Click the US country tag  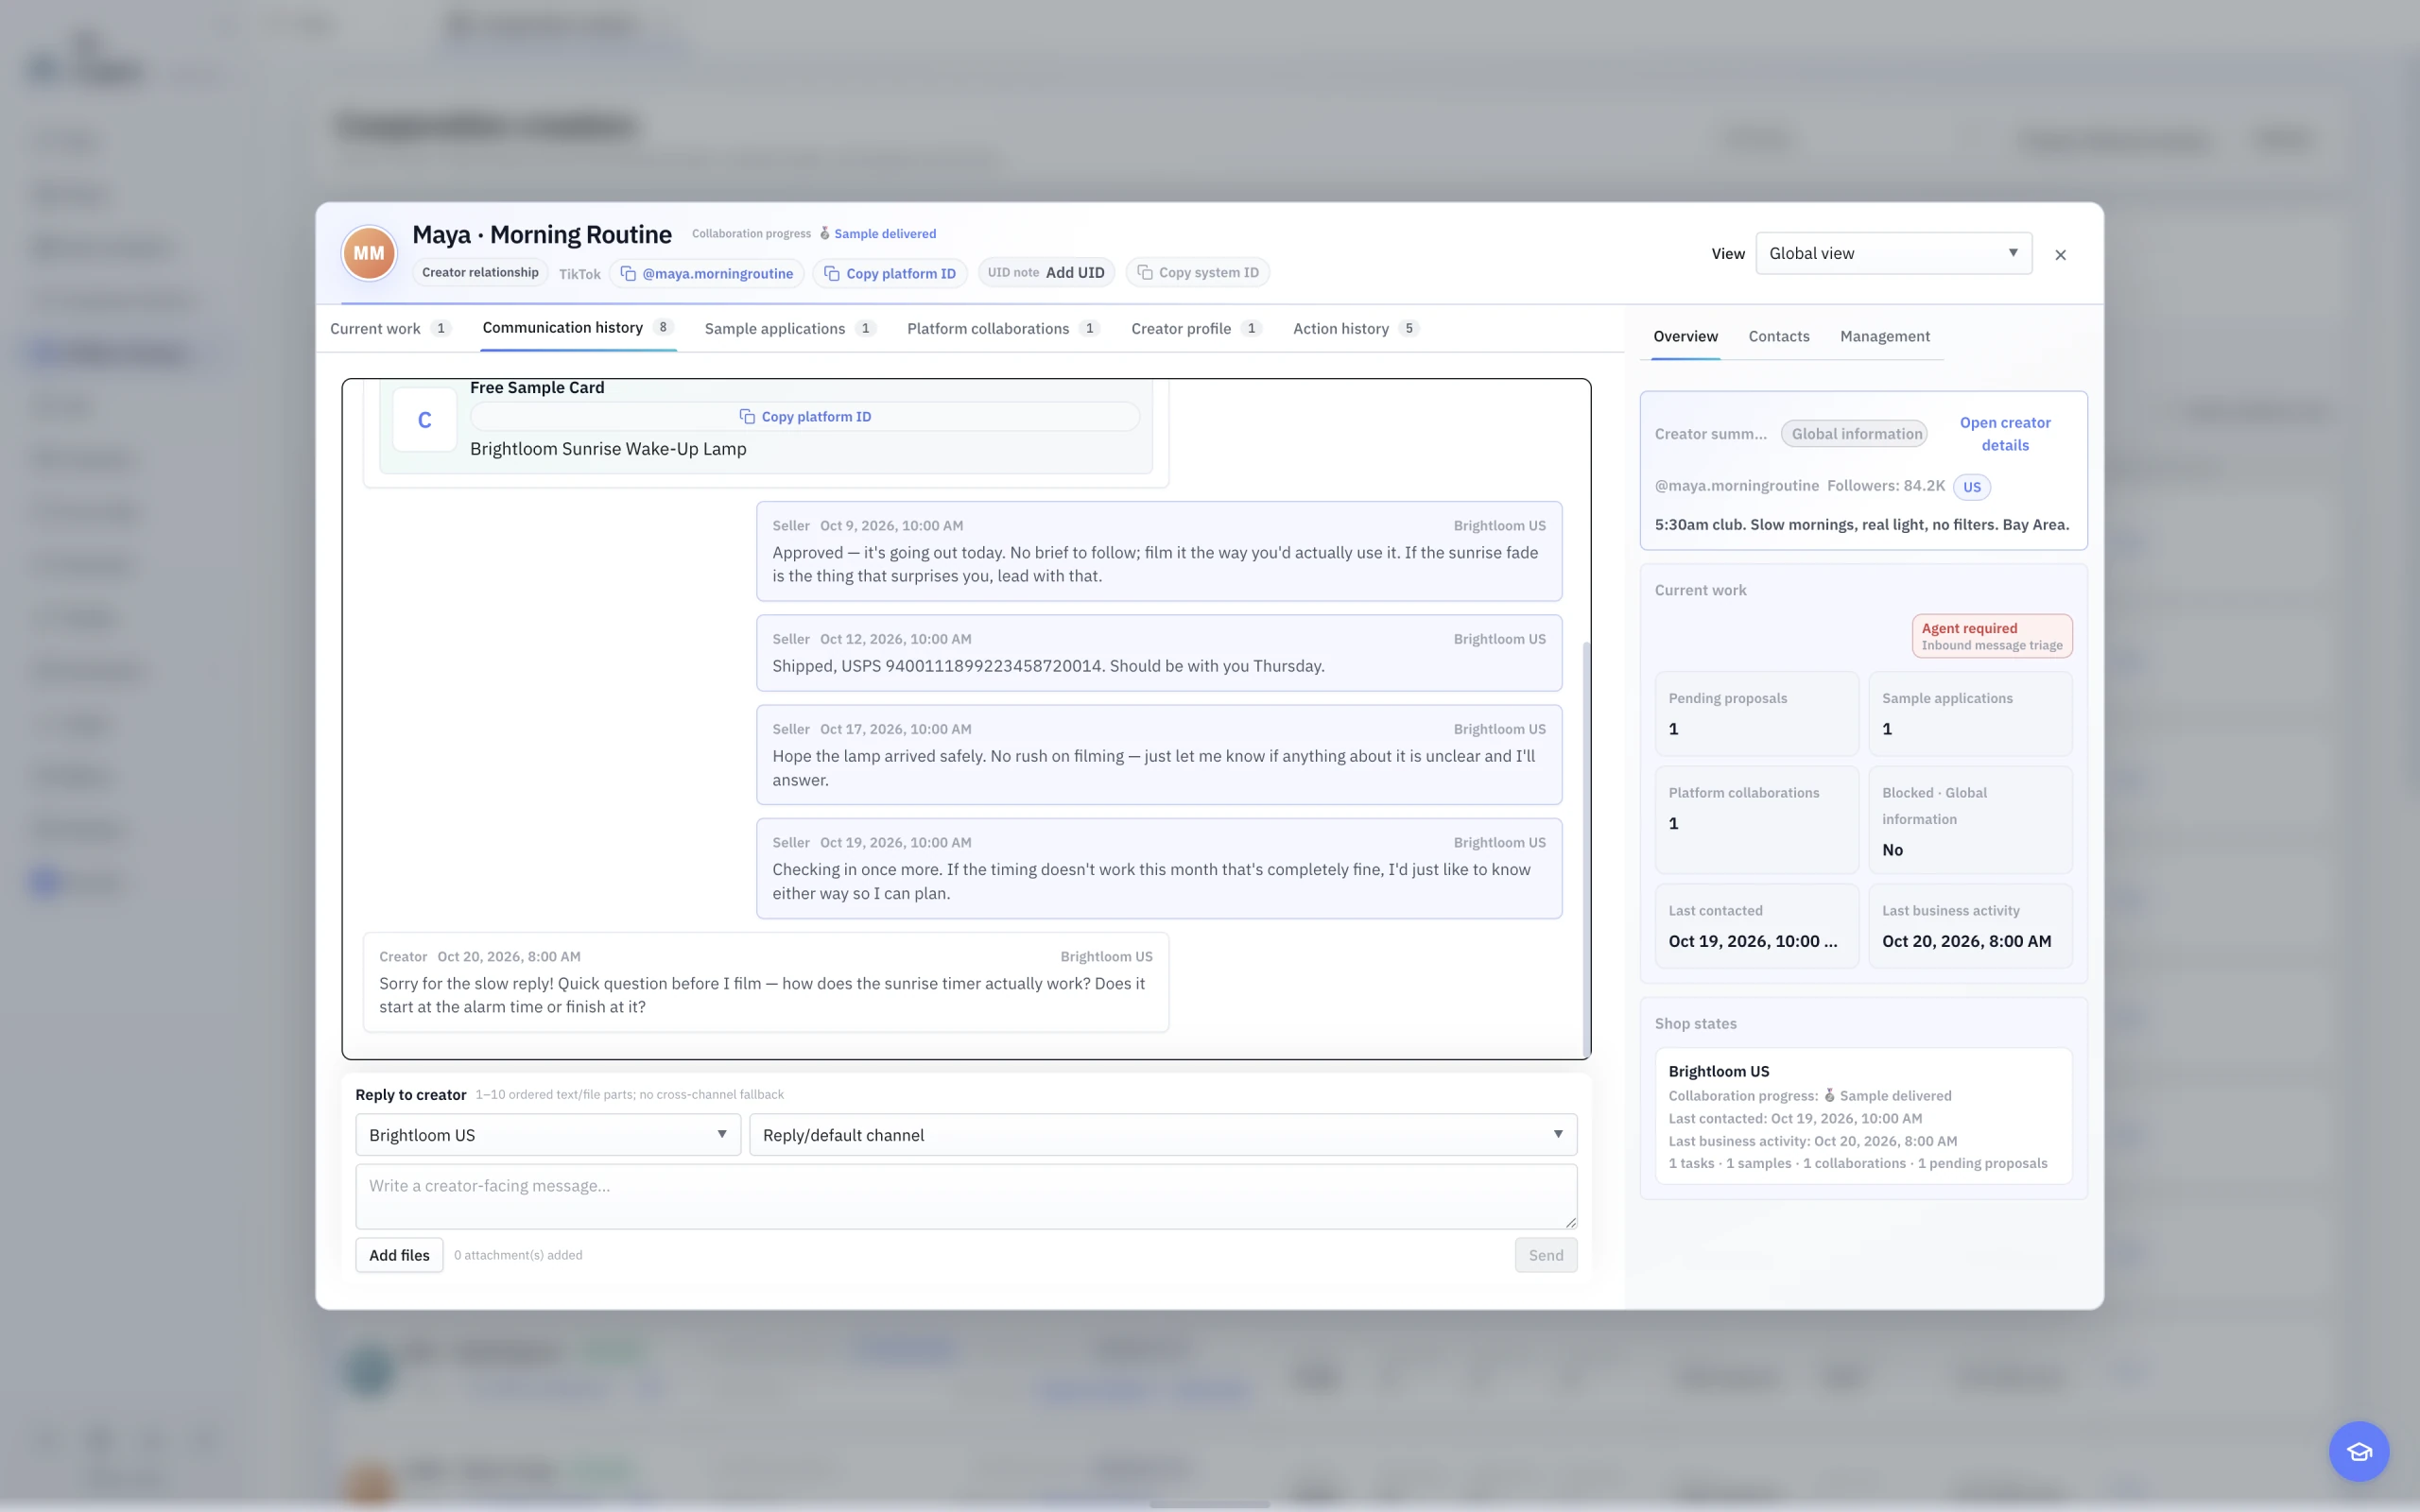pyautogui.click(x=1971, y=487)
